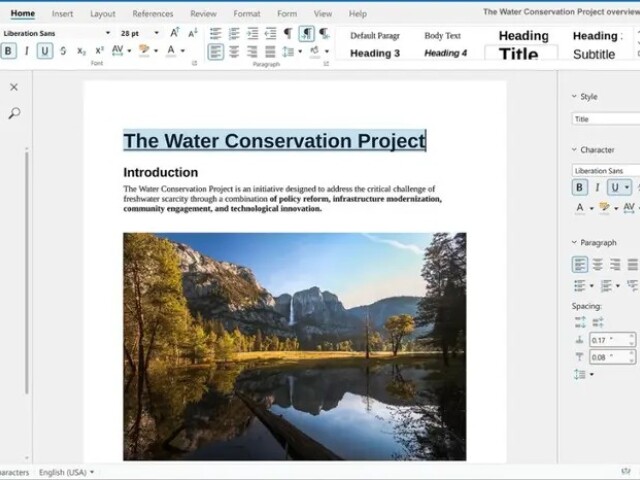Viewport: 640px width, 480px height.
Task: Apply the Heading 3 paragraph style
Action: click(375, 53)
